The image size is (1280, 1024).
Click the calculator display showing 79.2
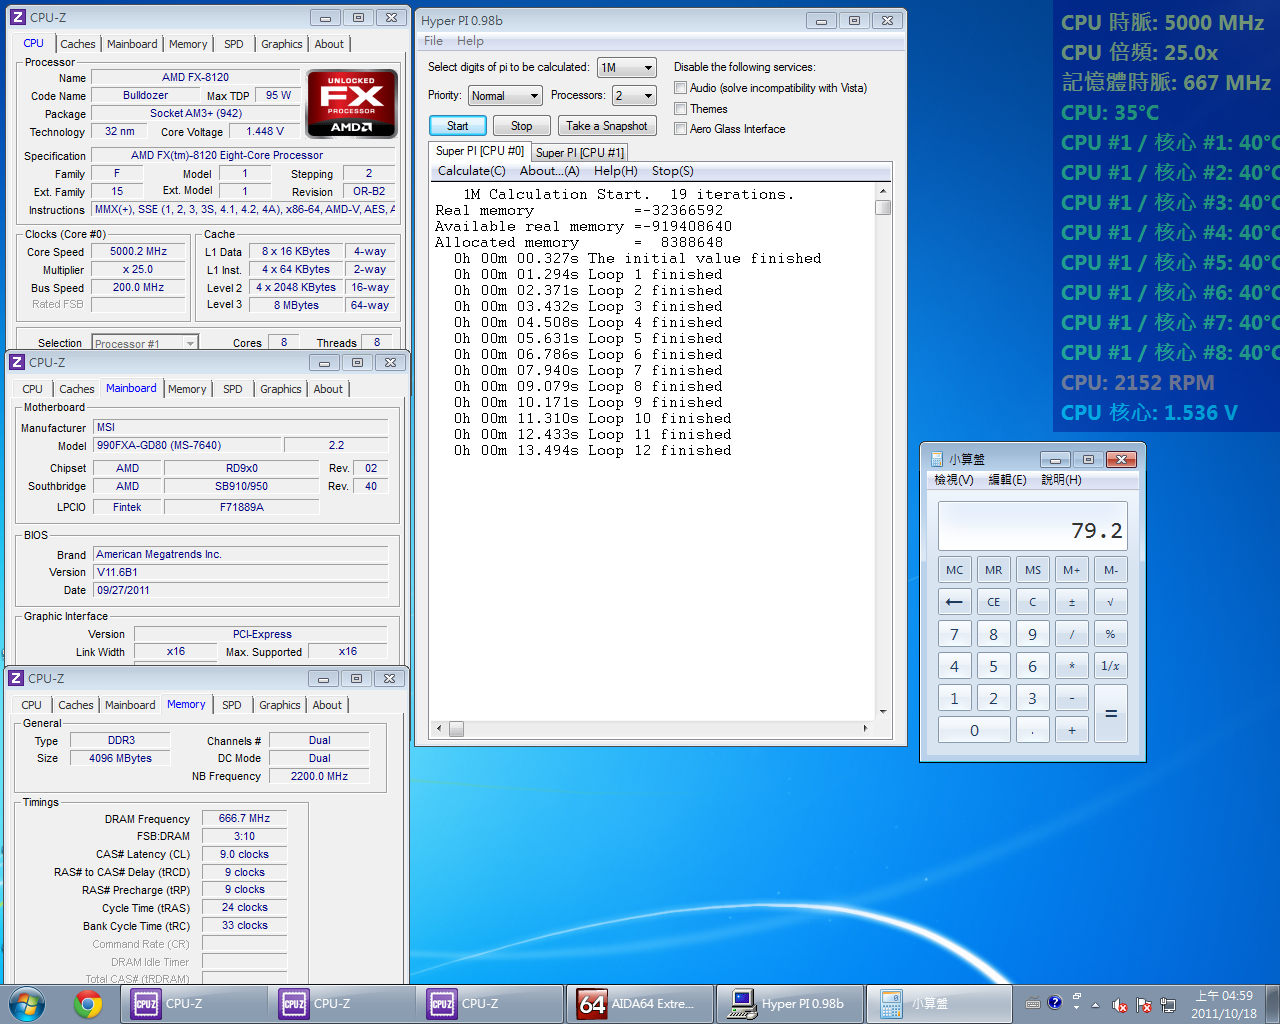pos(1032,526)
